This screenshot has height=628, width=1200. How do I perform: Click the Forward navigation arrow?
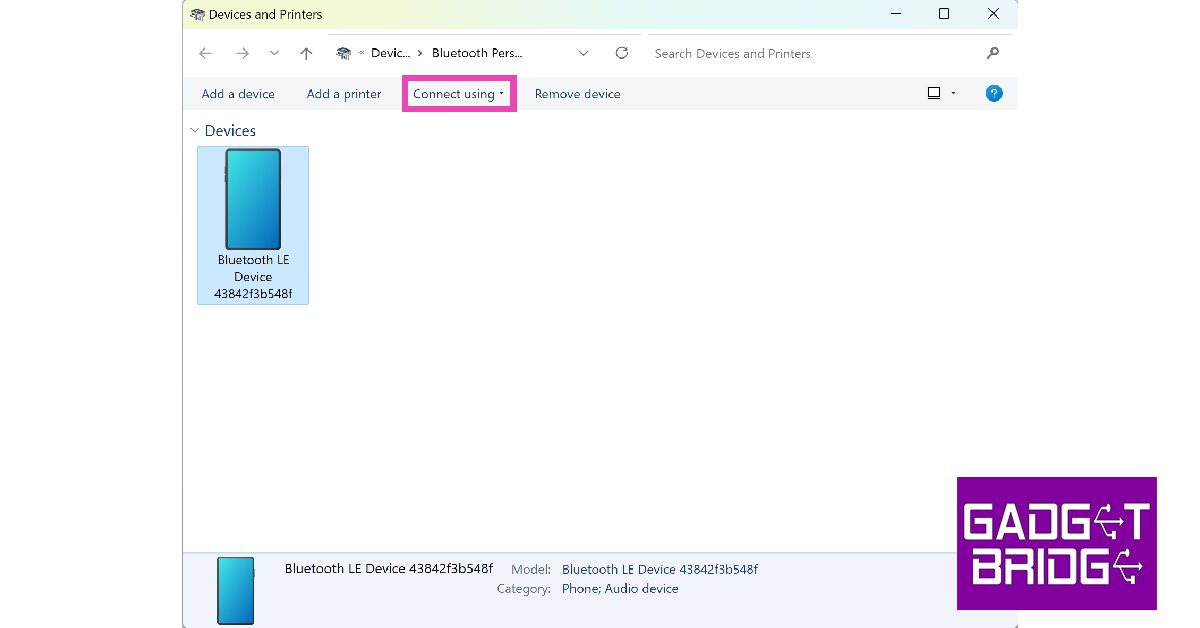coord(242,54)
